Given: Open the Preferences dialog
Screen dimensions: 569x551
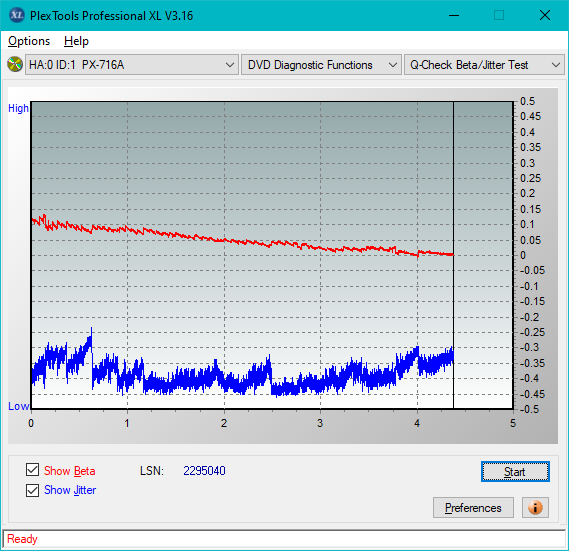Looking at the screenshot, I should coord(473,507).
